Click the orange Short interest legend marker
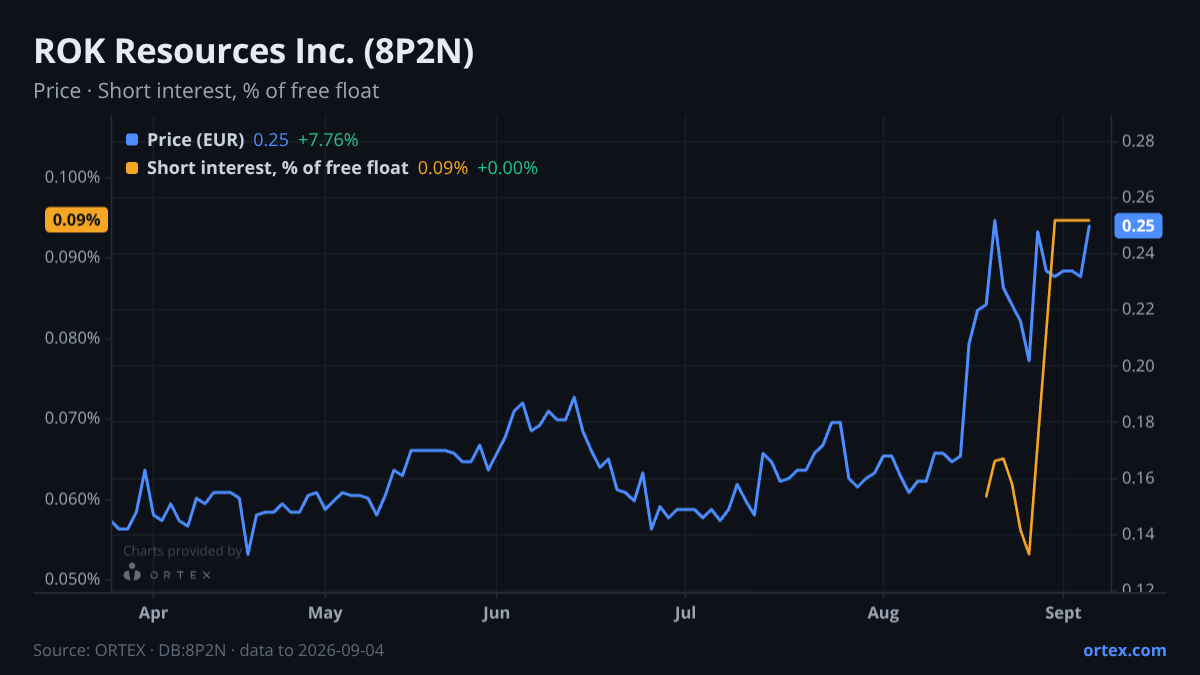The height and width of the screenshot is (675, 1200). 132,168
